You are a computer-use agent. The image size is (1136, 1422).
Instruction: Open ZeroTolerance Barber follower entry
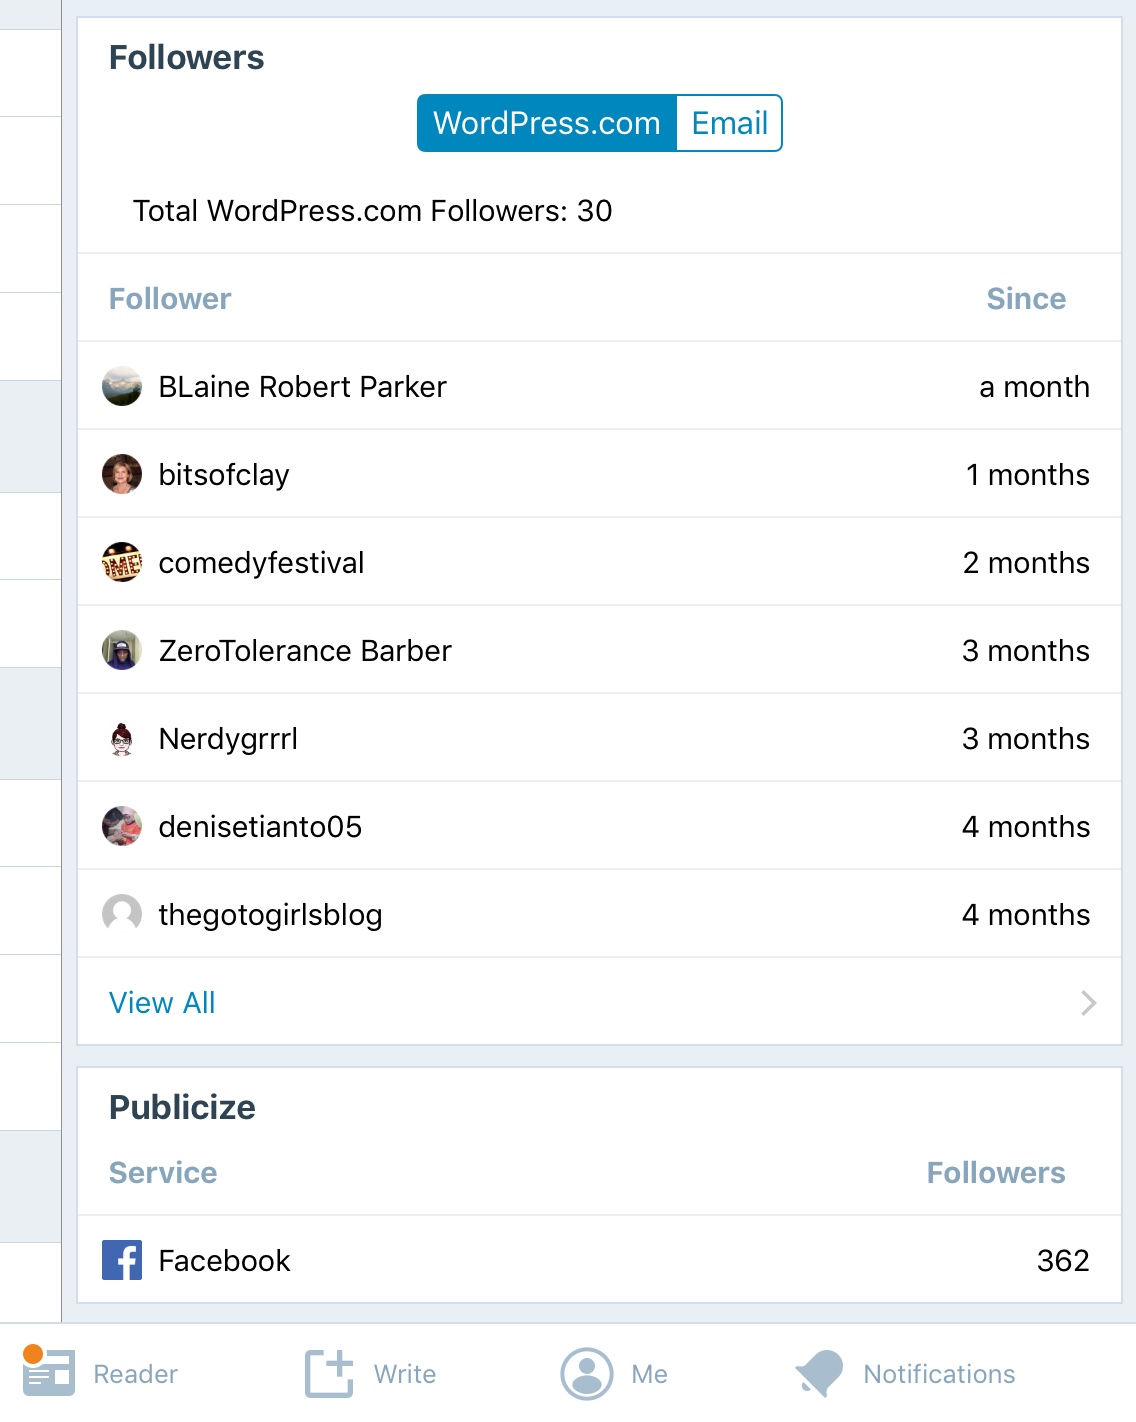(x=598, y=651)
